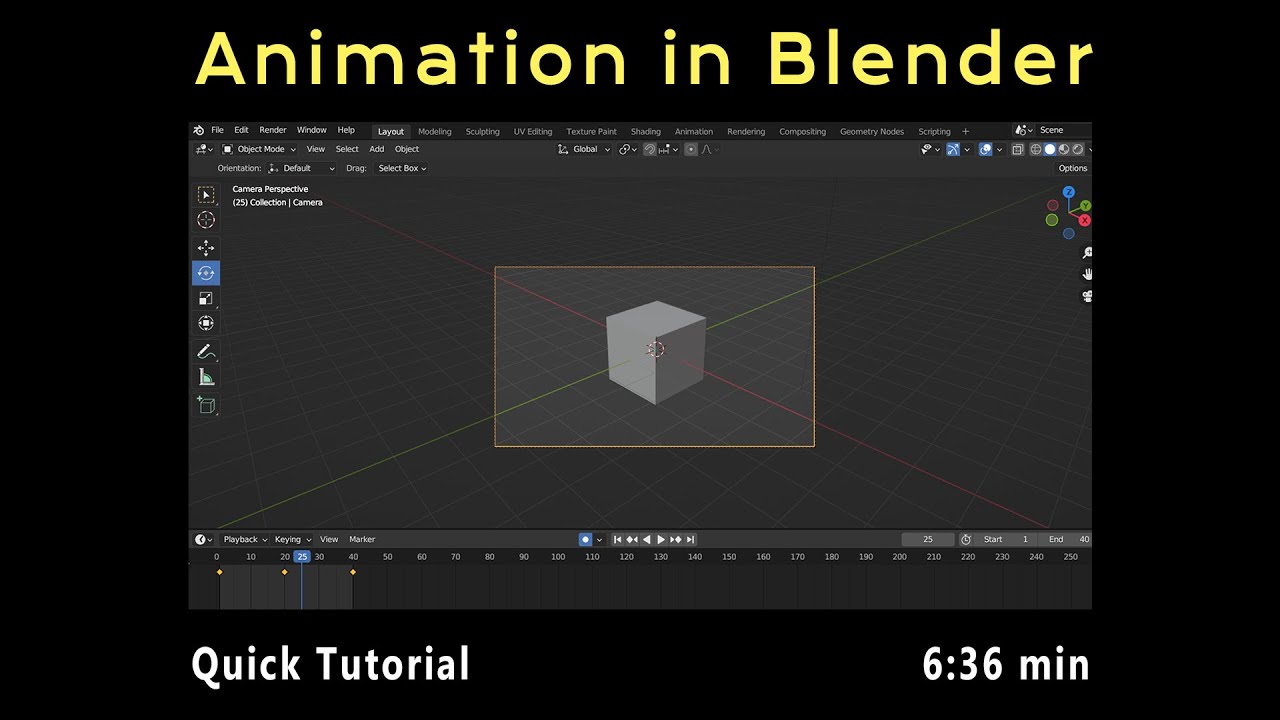Select the Move tool
Image resolution: width=1280 pixels, height=720 pixels.
click(206, 248)
